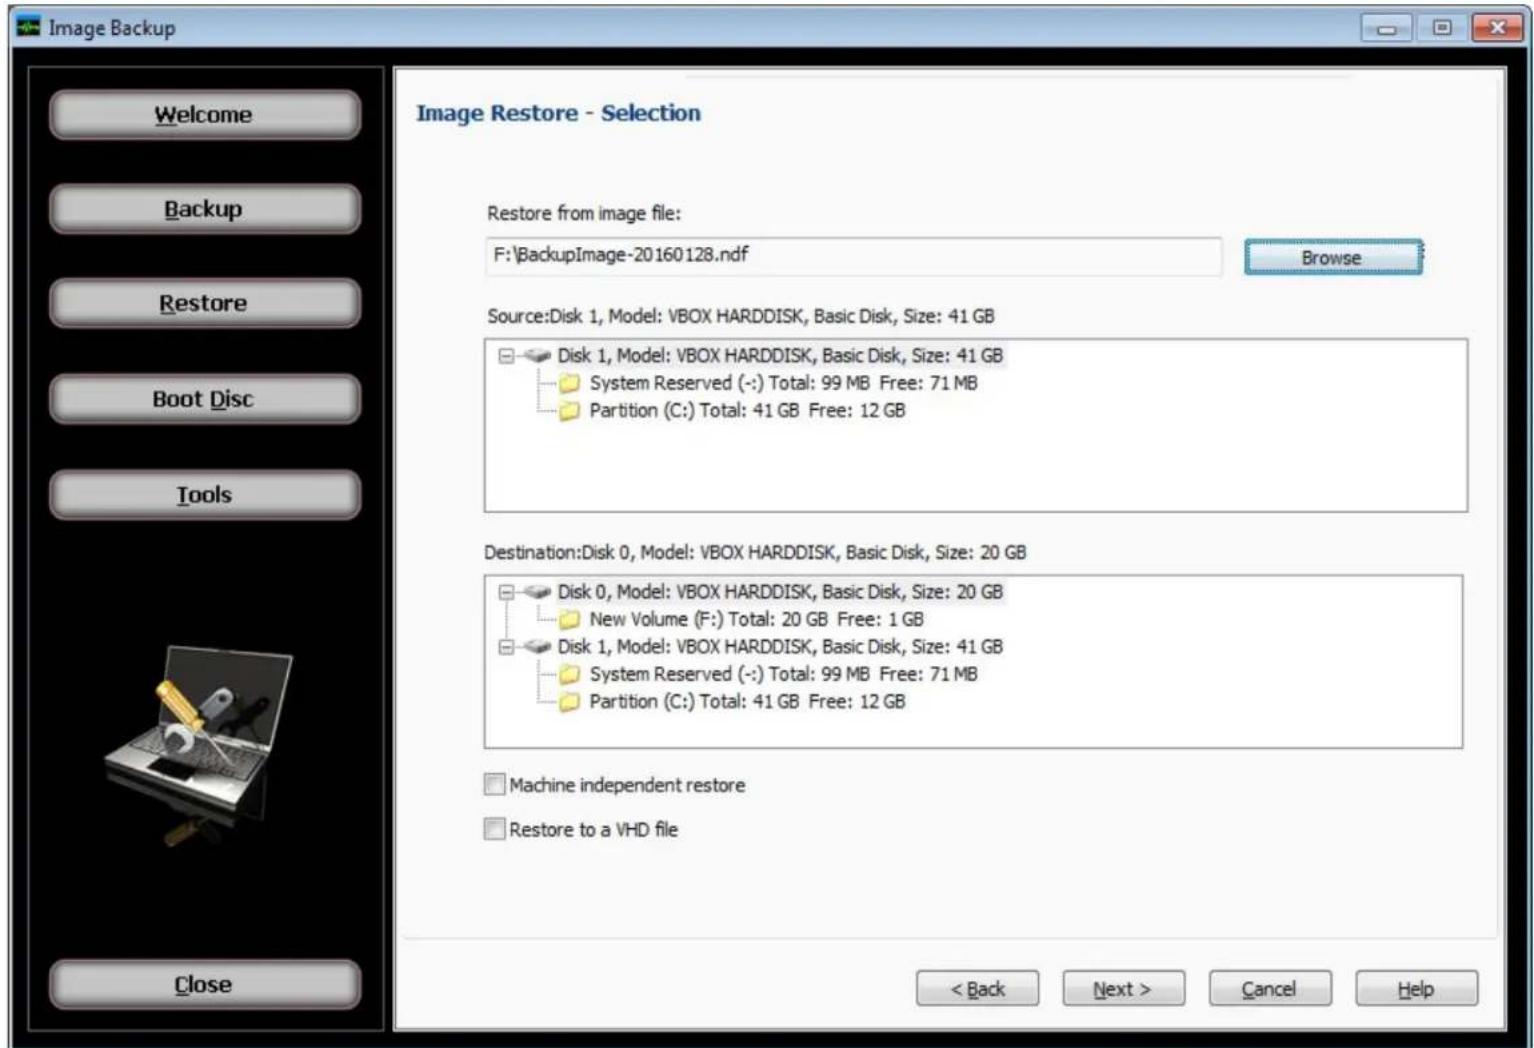Click the folder icon of source System Reserved
The height and width of the screenshot is (1048, 1534).
point(569,383)
